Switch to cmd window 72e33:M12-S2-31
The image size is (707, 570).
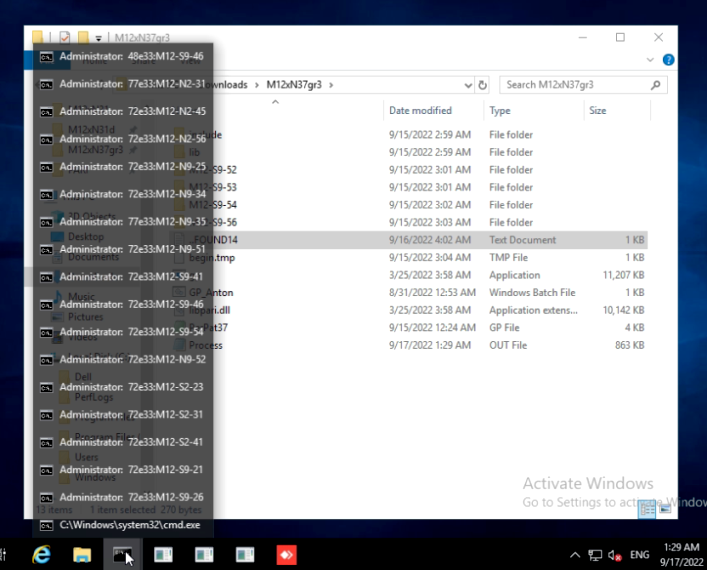123,415
